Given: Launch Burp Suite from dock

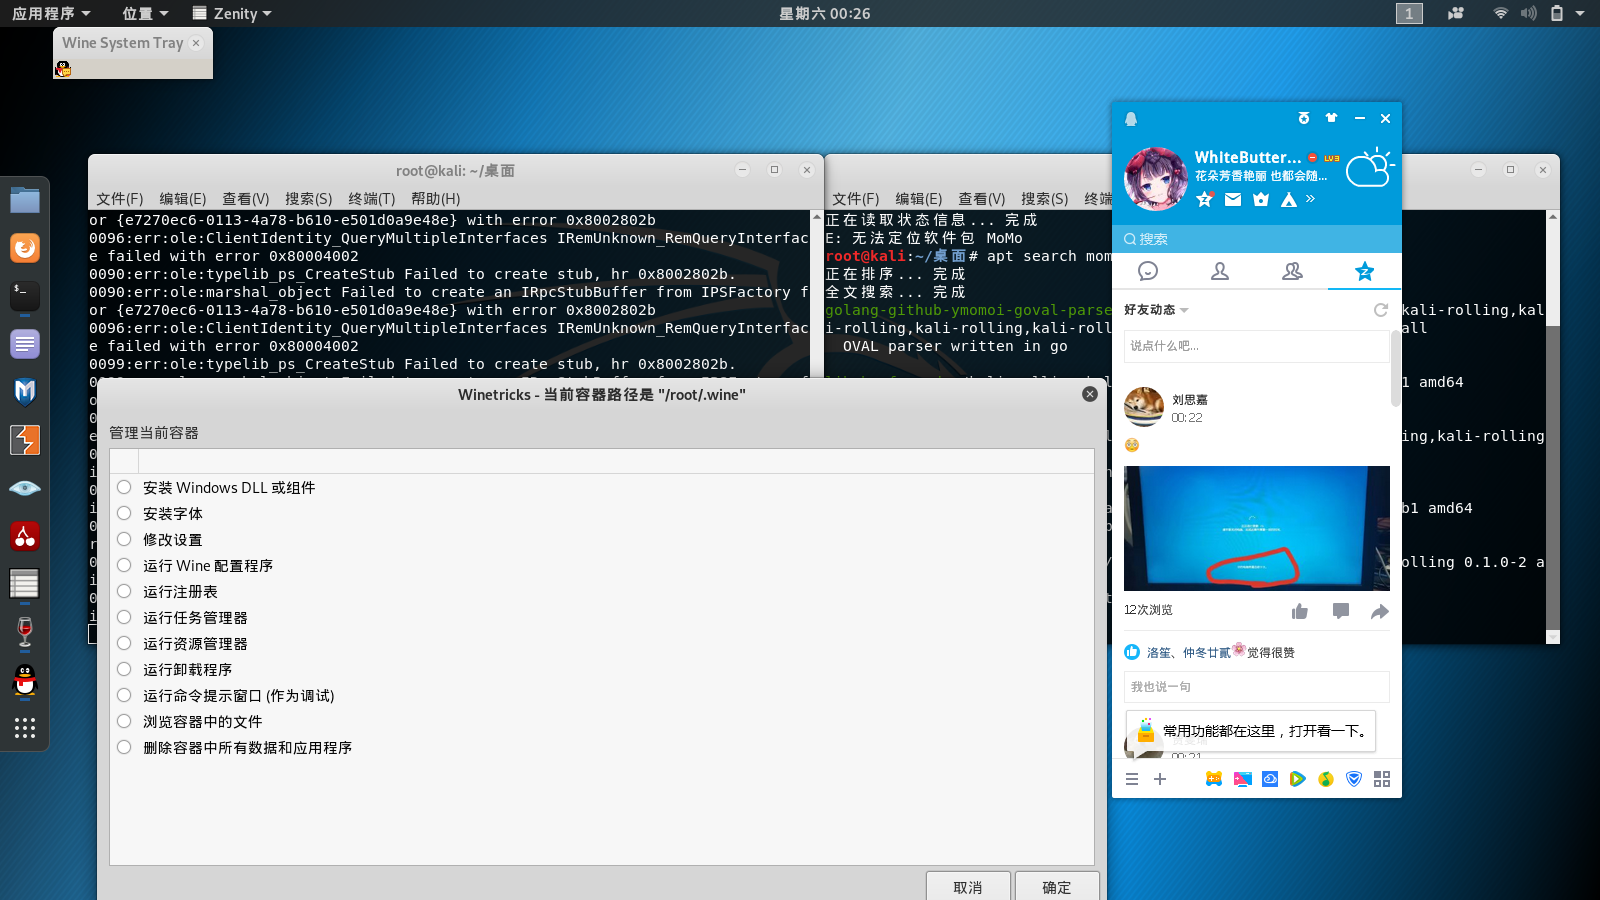Looking at the screenshot, I should [x=25, y=439].
